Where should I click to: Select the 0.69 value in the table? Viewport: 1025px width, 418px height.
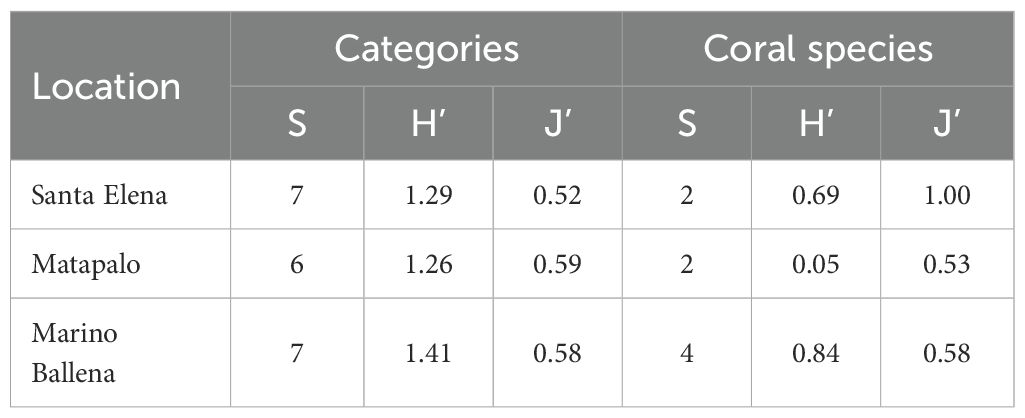(x=816, y=195)
